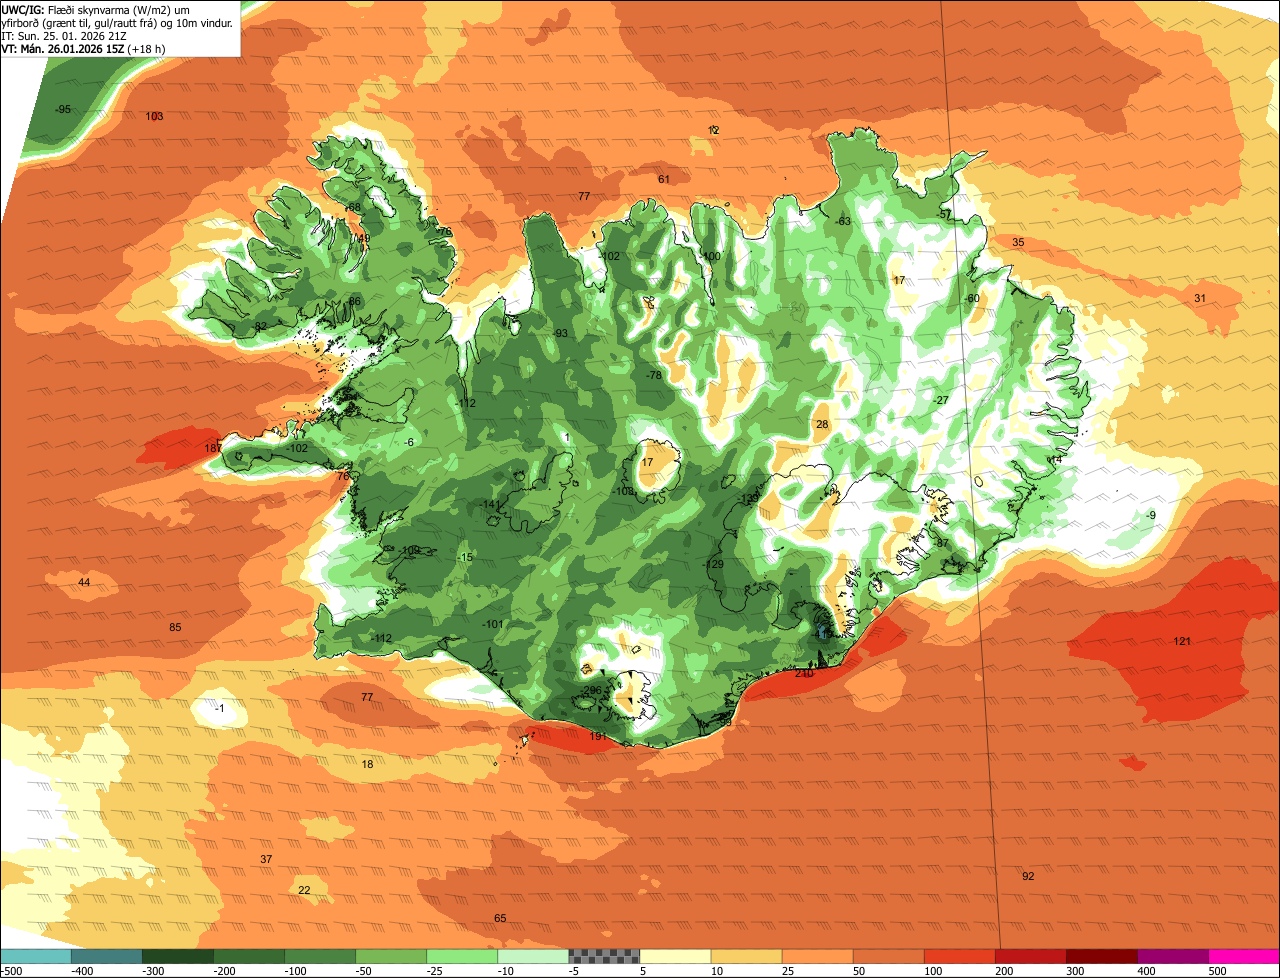Click the purple 400 to 500 legend segment
The image size is (1280, 978).
1173,956
